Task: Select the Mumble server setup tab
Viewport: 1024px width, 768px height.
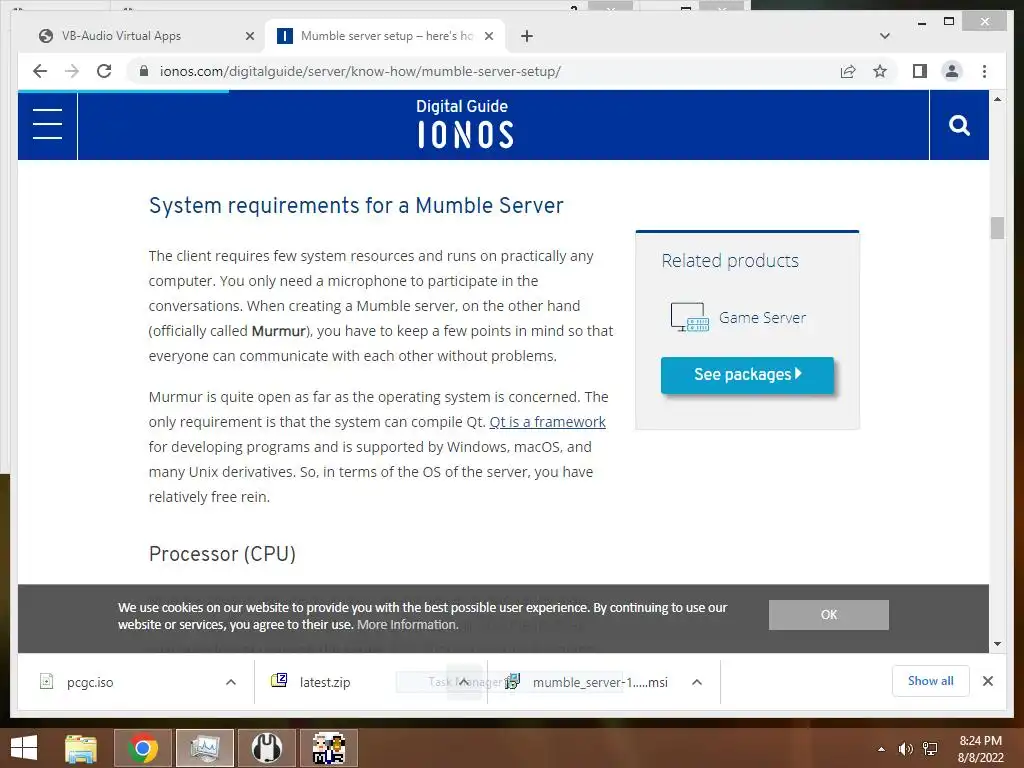Action: pos(385,36)
